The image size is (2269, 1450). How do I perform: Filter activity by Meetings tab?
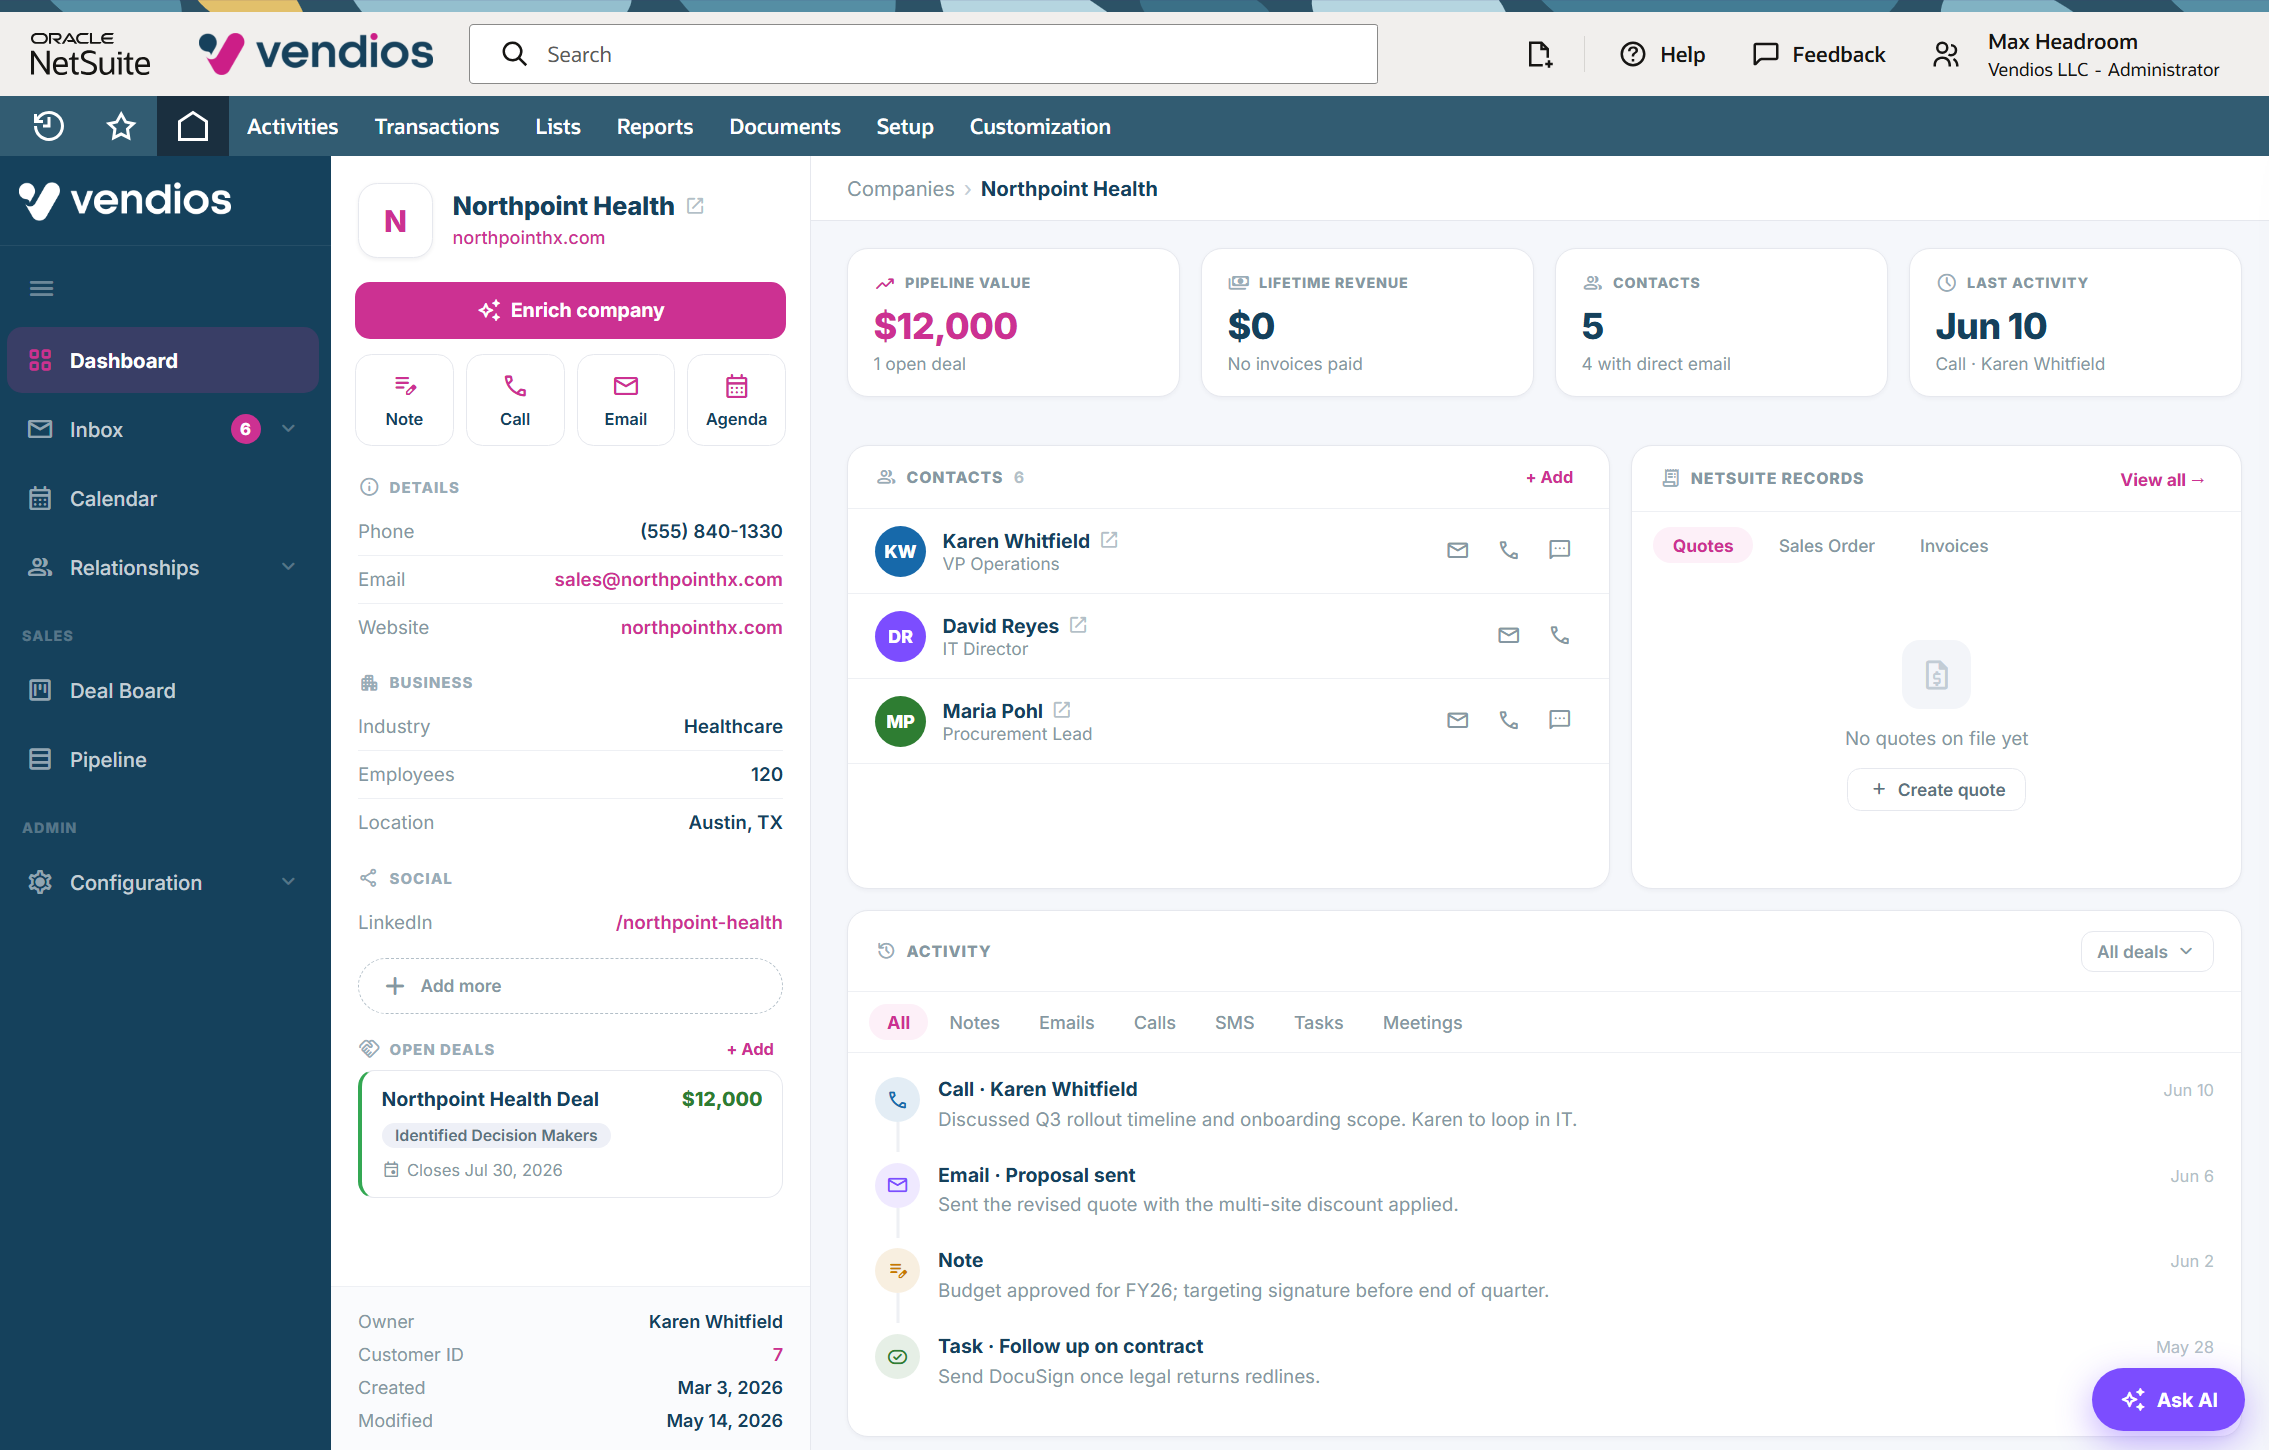(1422, 1023)
